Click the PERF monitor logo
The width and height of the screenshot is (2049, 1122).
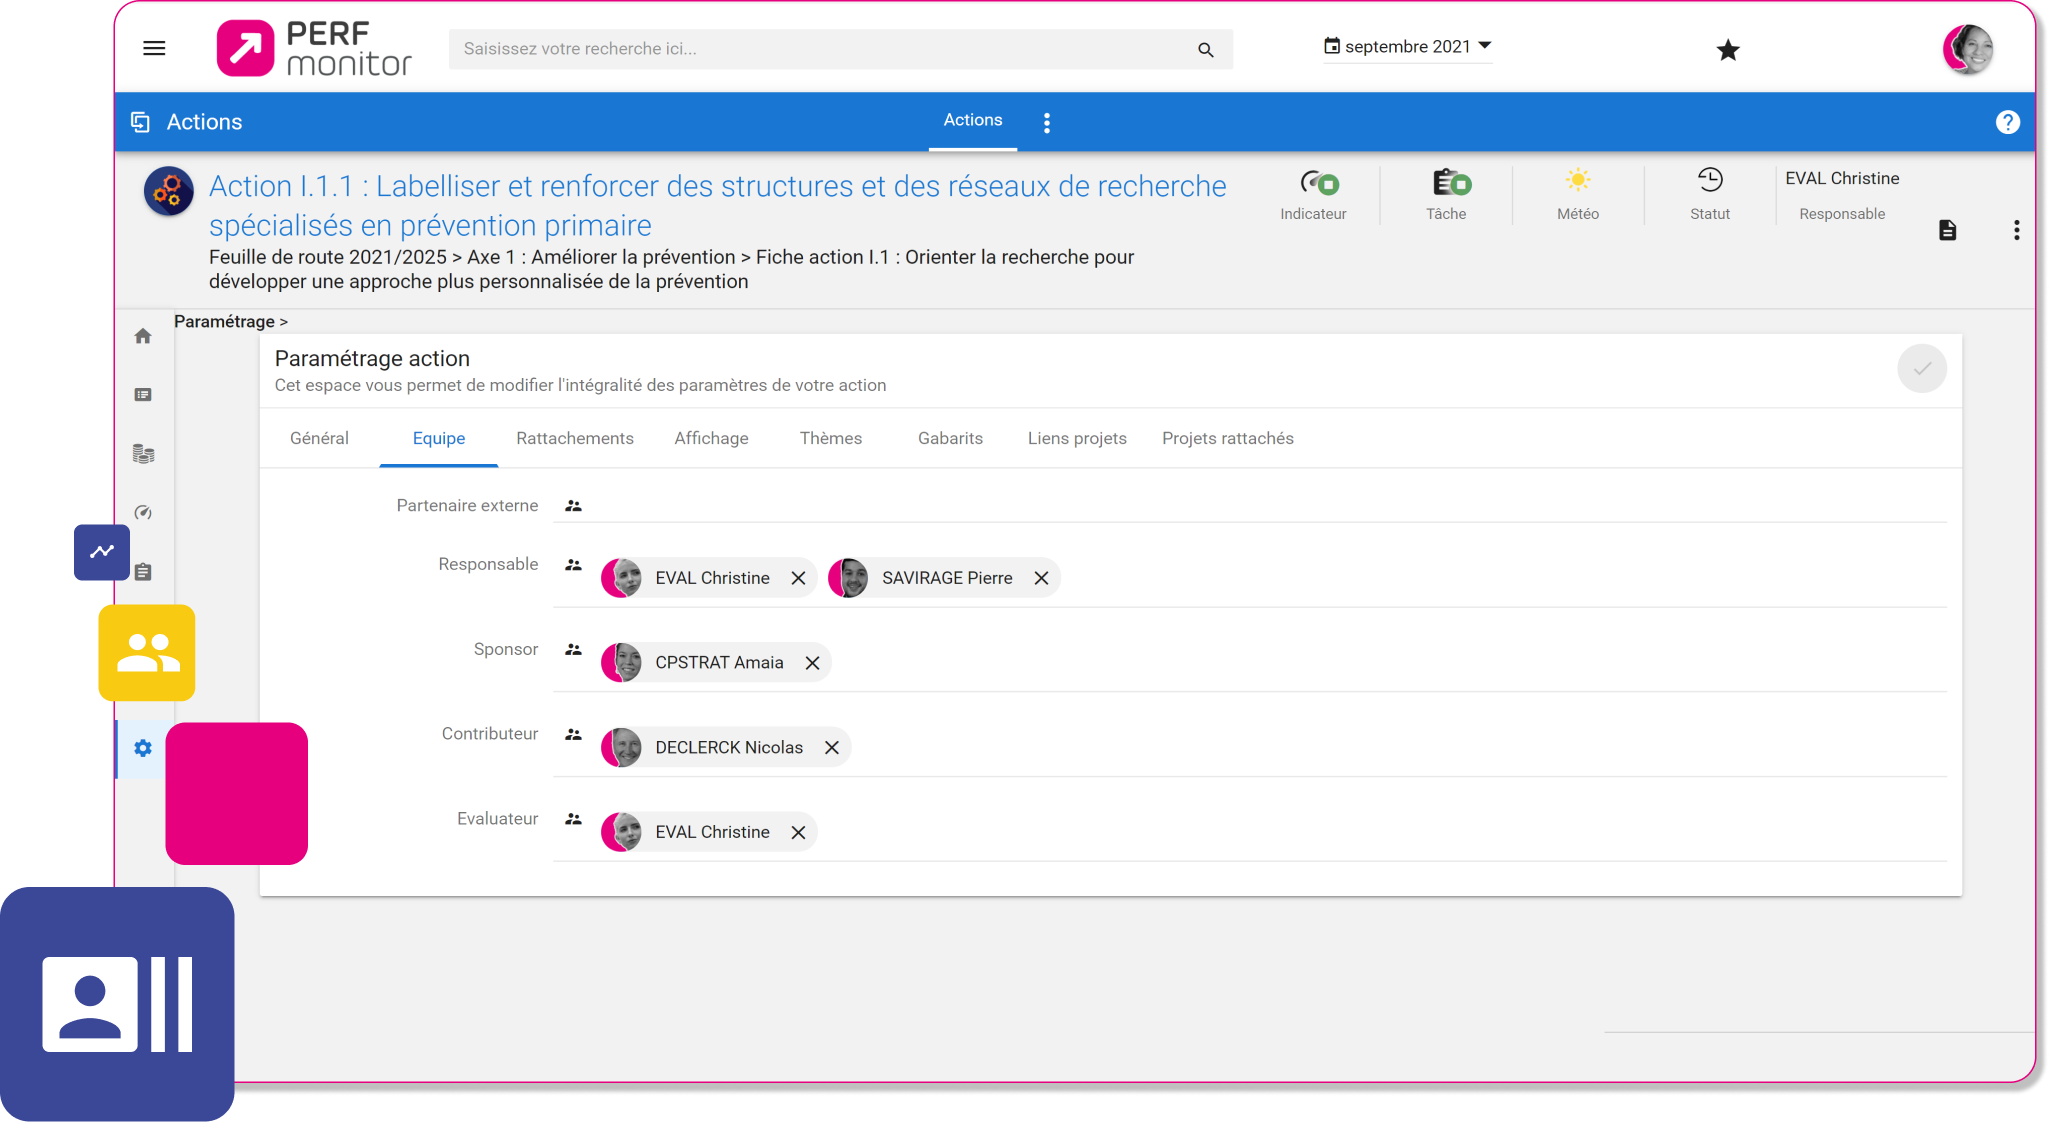pyautogui.click(x=313, y=48)
